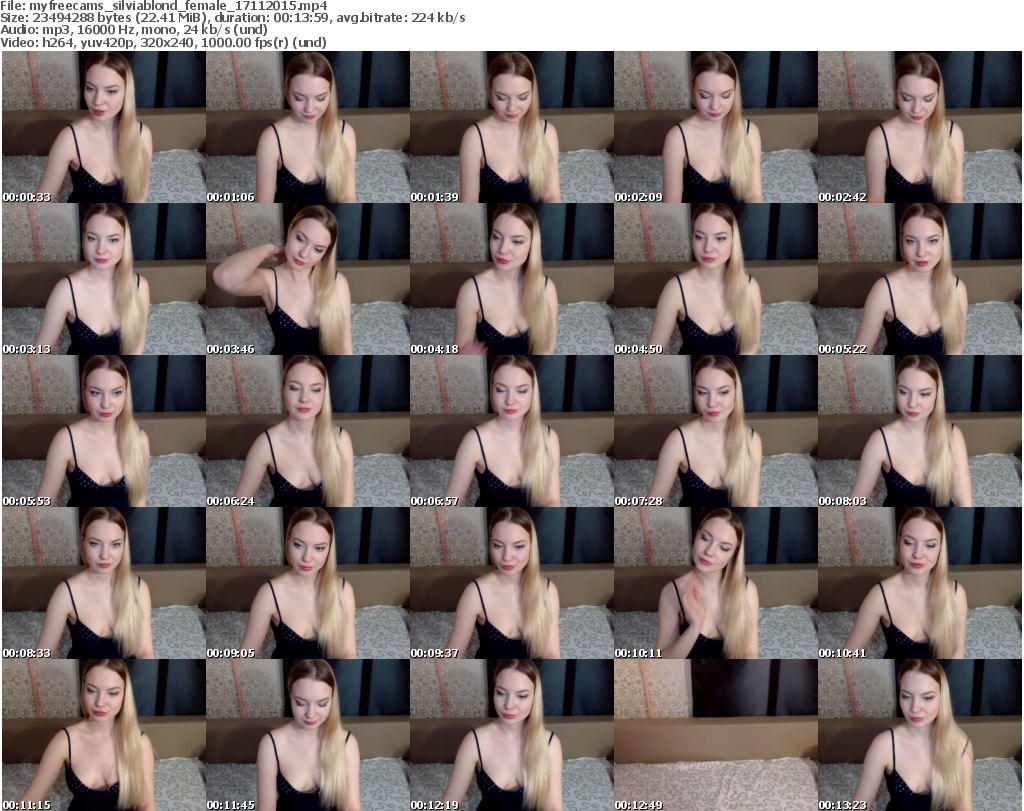The image size is (1024, 811).
Task: Click the thumbnail stamped 00:01:06
Action: point(308,127)
